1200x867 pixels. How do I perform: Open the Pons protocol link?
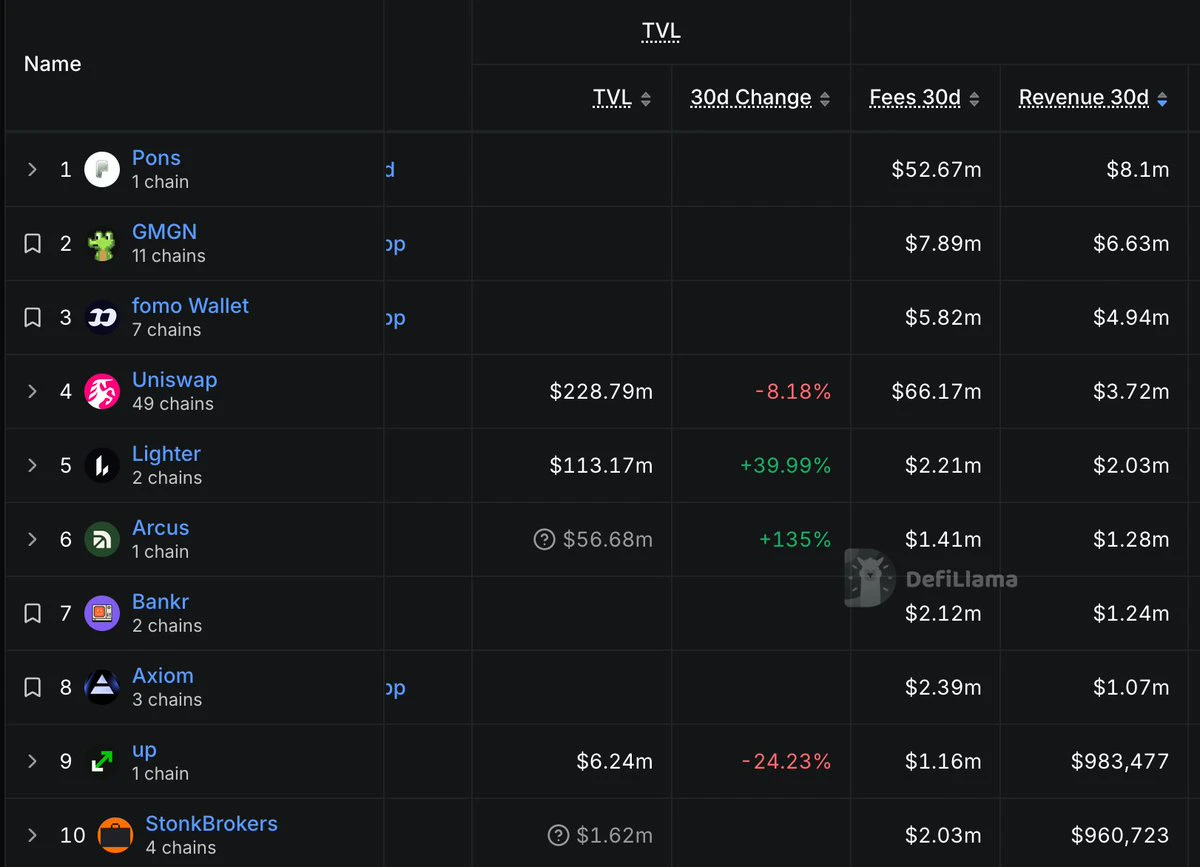click(x=156, y=158)
